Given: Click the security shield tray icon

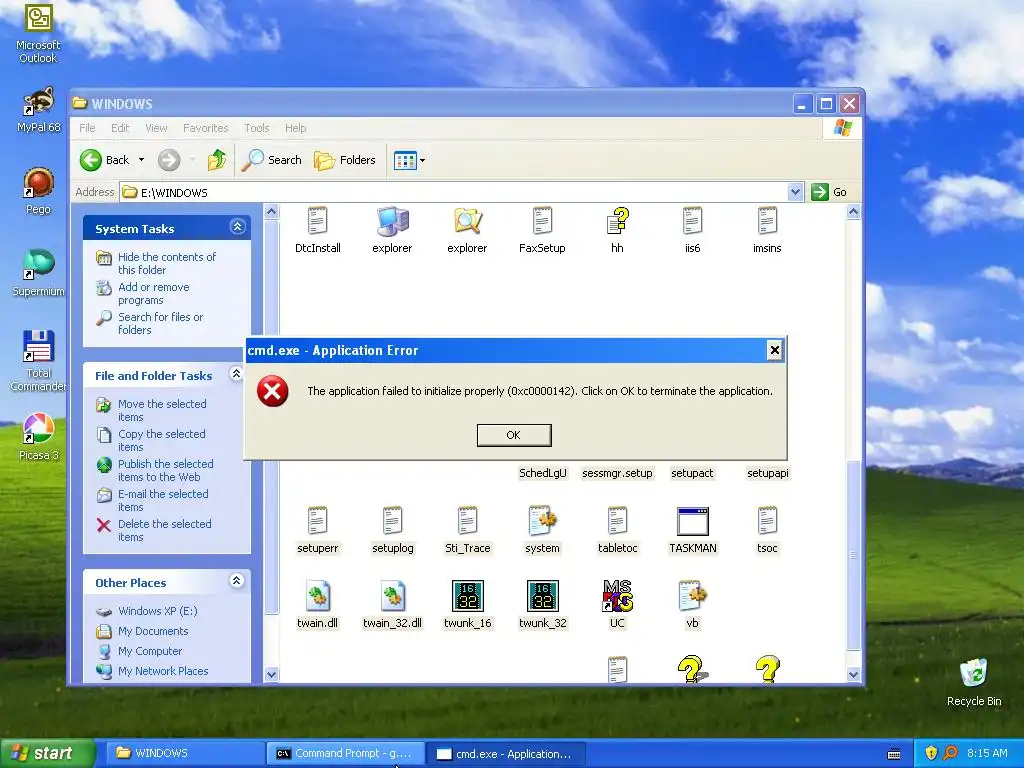Looking at the screenshot, I should coord(931,753).
